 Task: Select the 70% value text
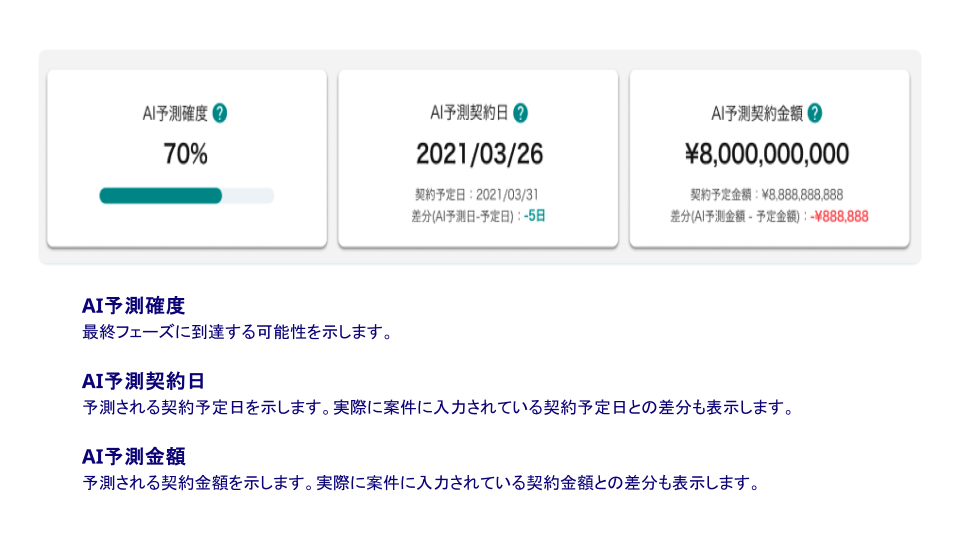(x=186, y=154)
